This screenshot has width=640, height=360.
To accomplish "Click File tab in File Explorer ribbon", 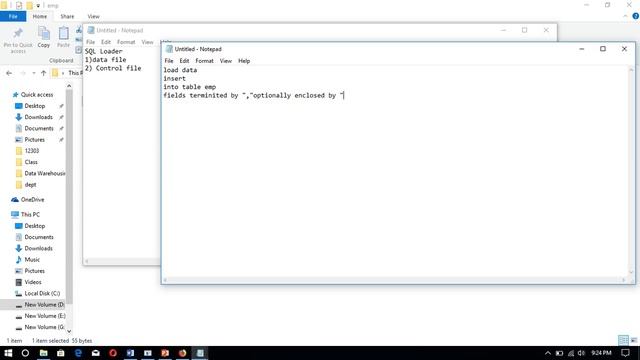I will point(13,16).
